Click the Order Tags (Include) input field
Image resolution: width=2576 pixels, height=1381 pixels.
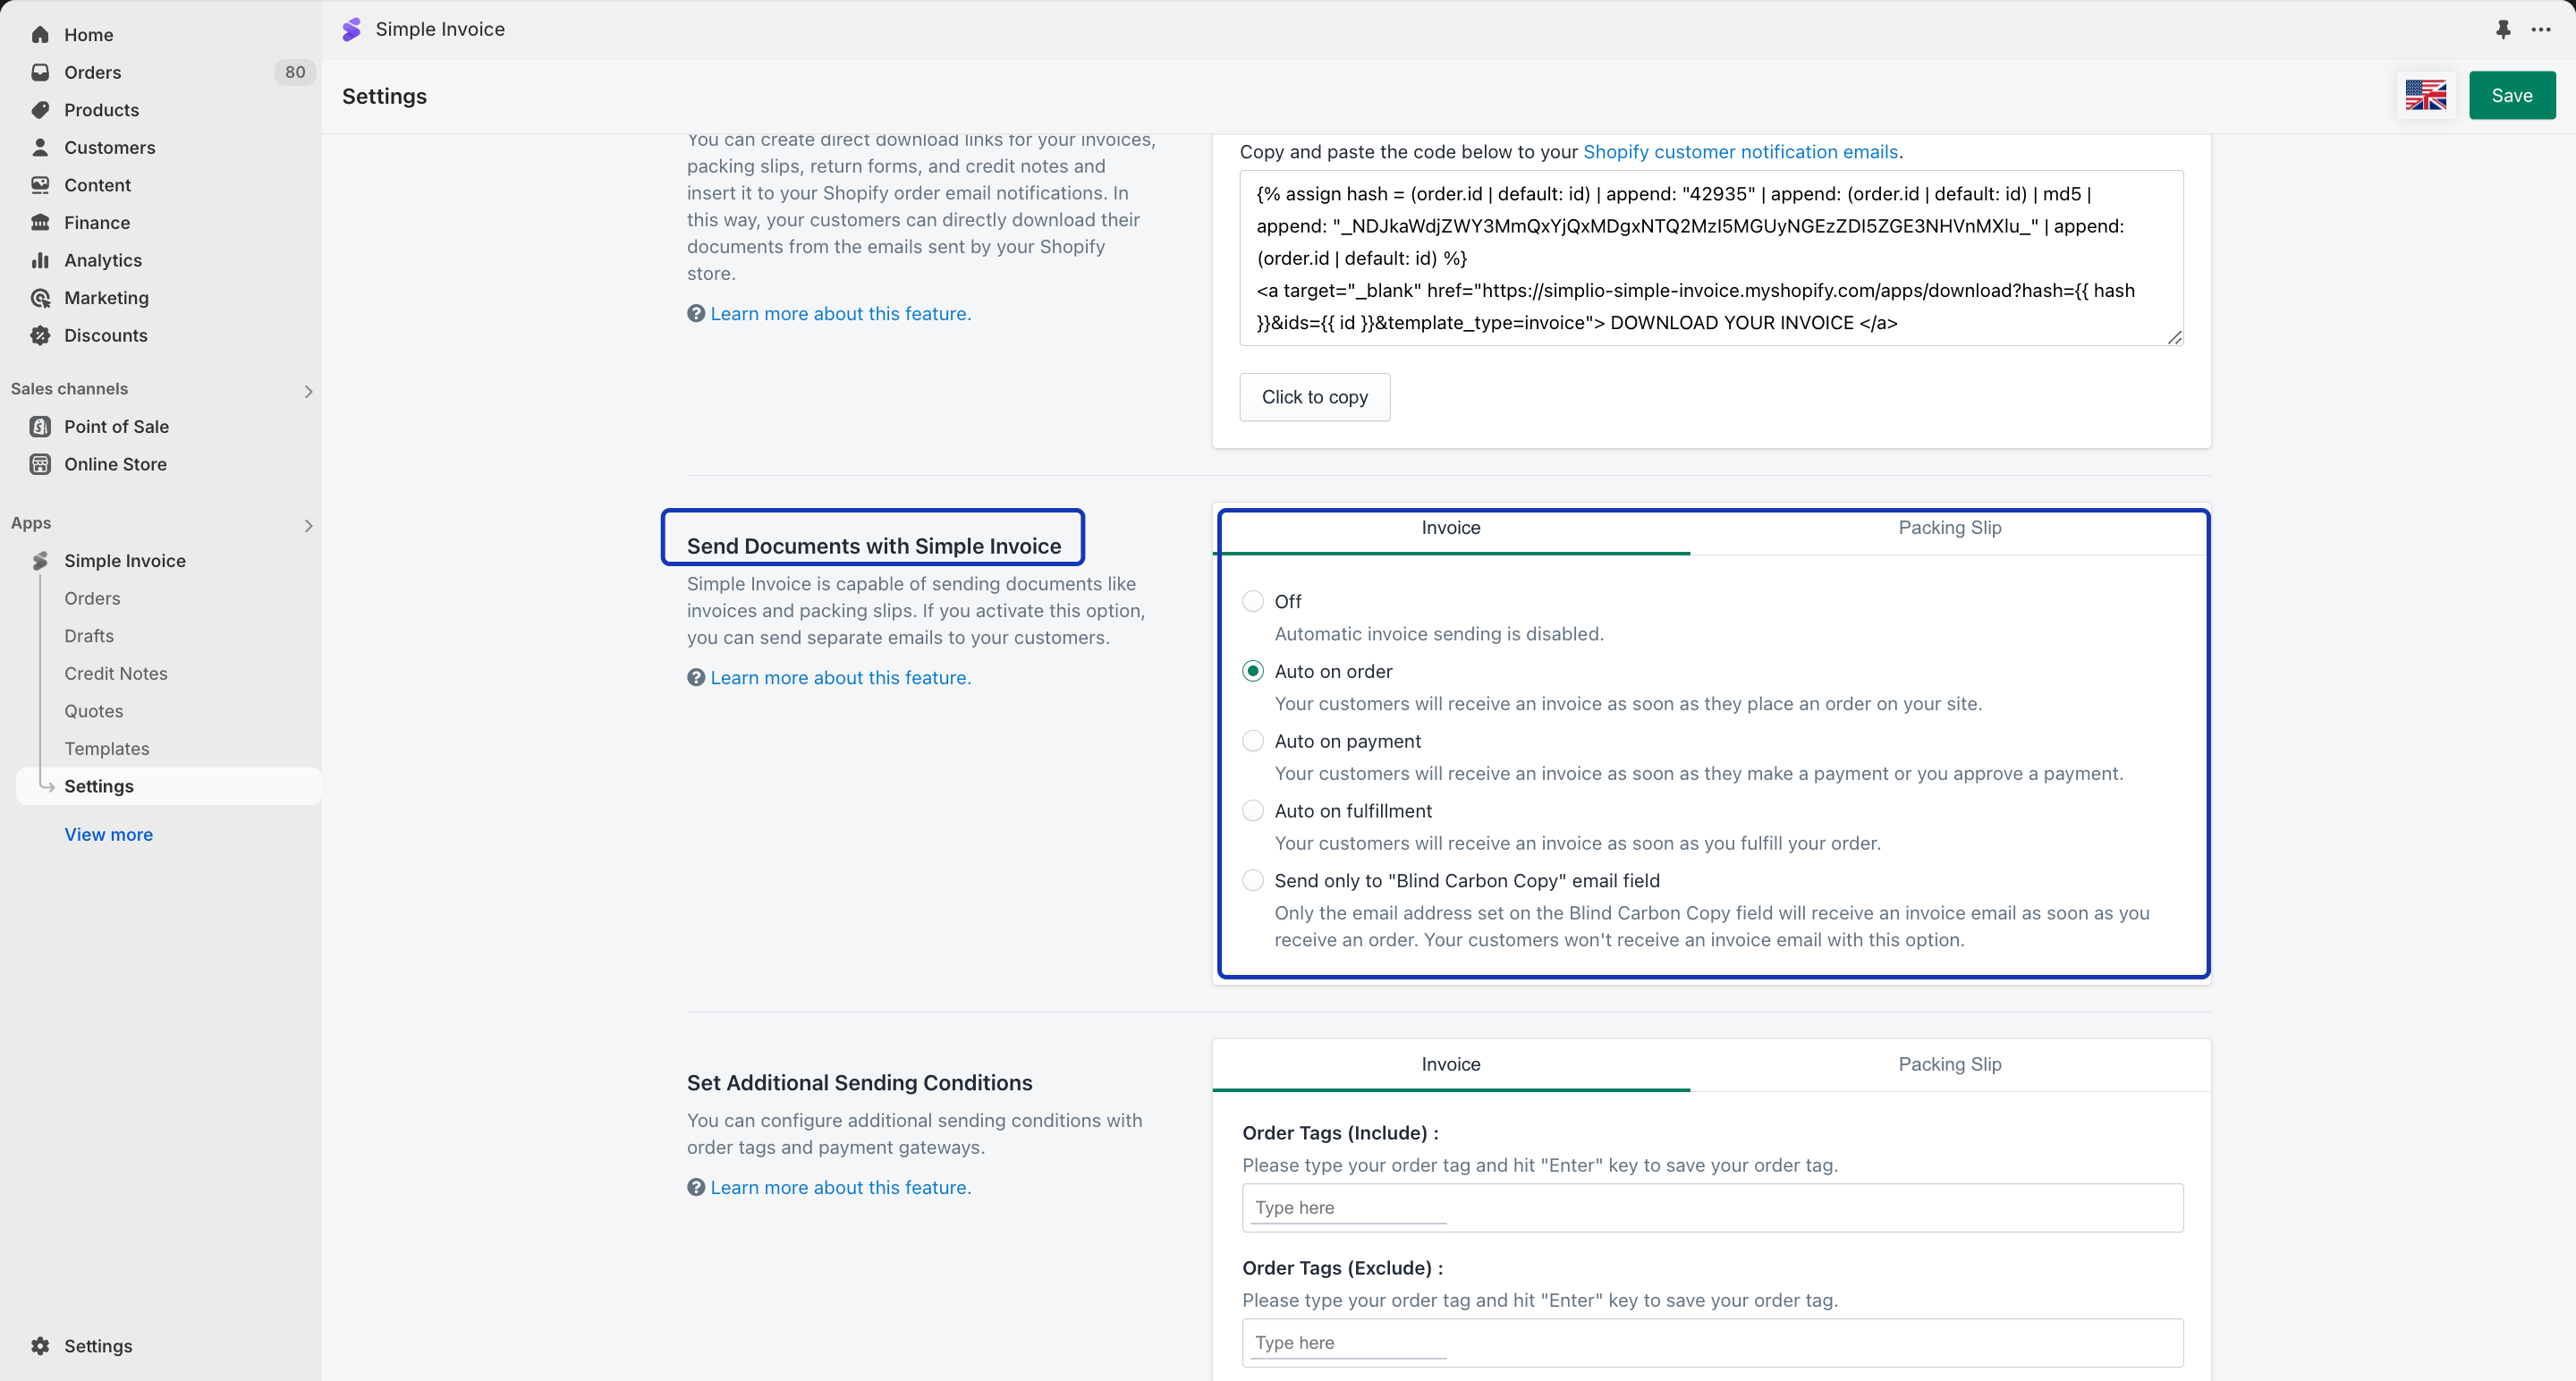pyautogui.click(x=1711, y=1208)
